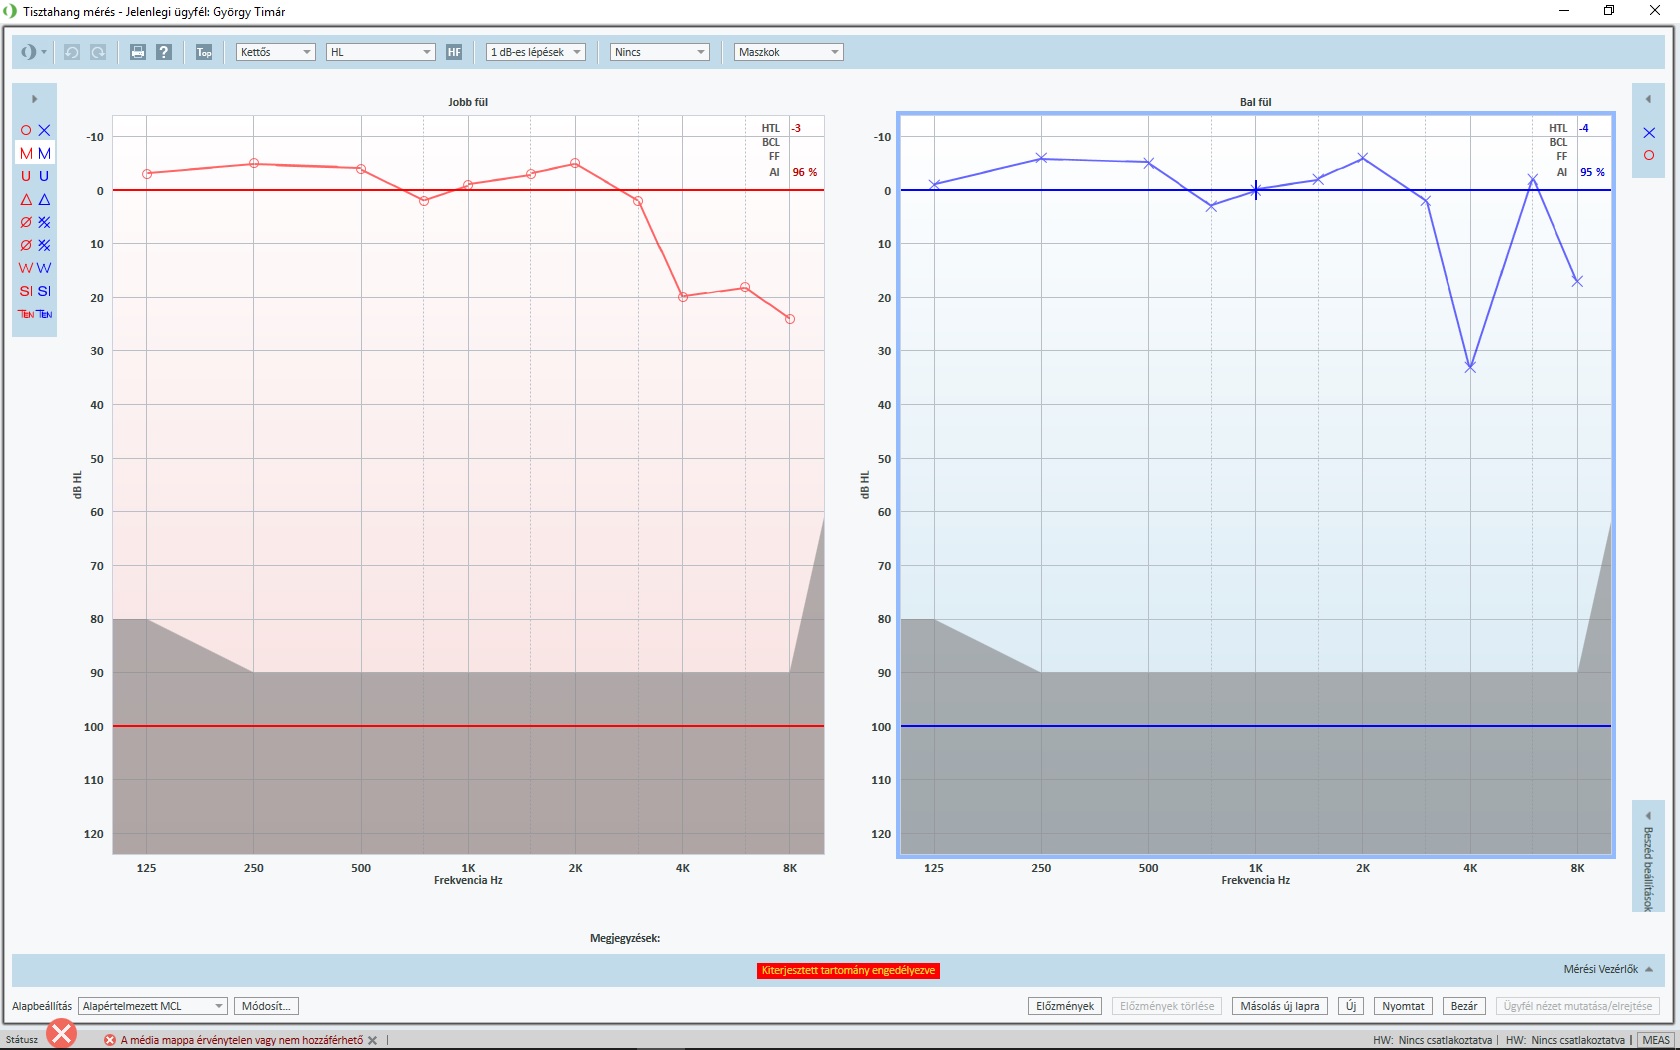The width and height of the screenshot is (1680, 1050).
Task: Click the Bal fül chart title
Action: point(1256,102)
